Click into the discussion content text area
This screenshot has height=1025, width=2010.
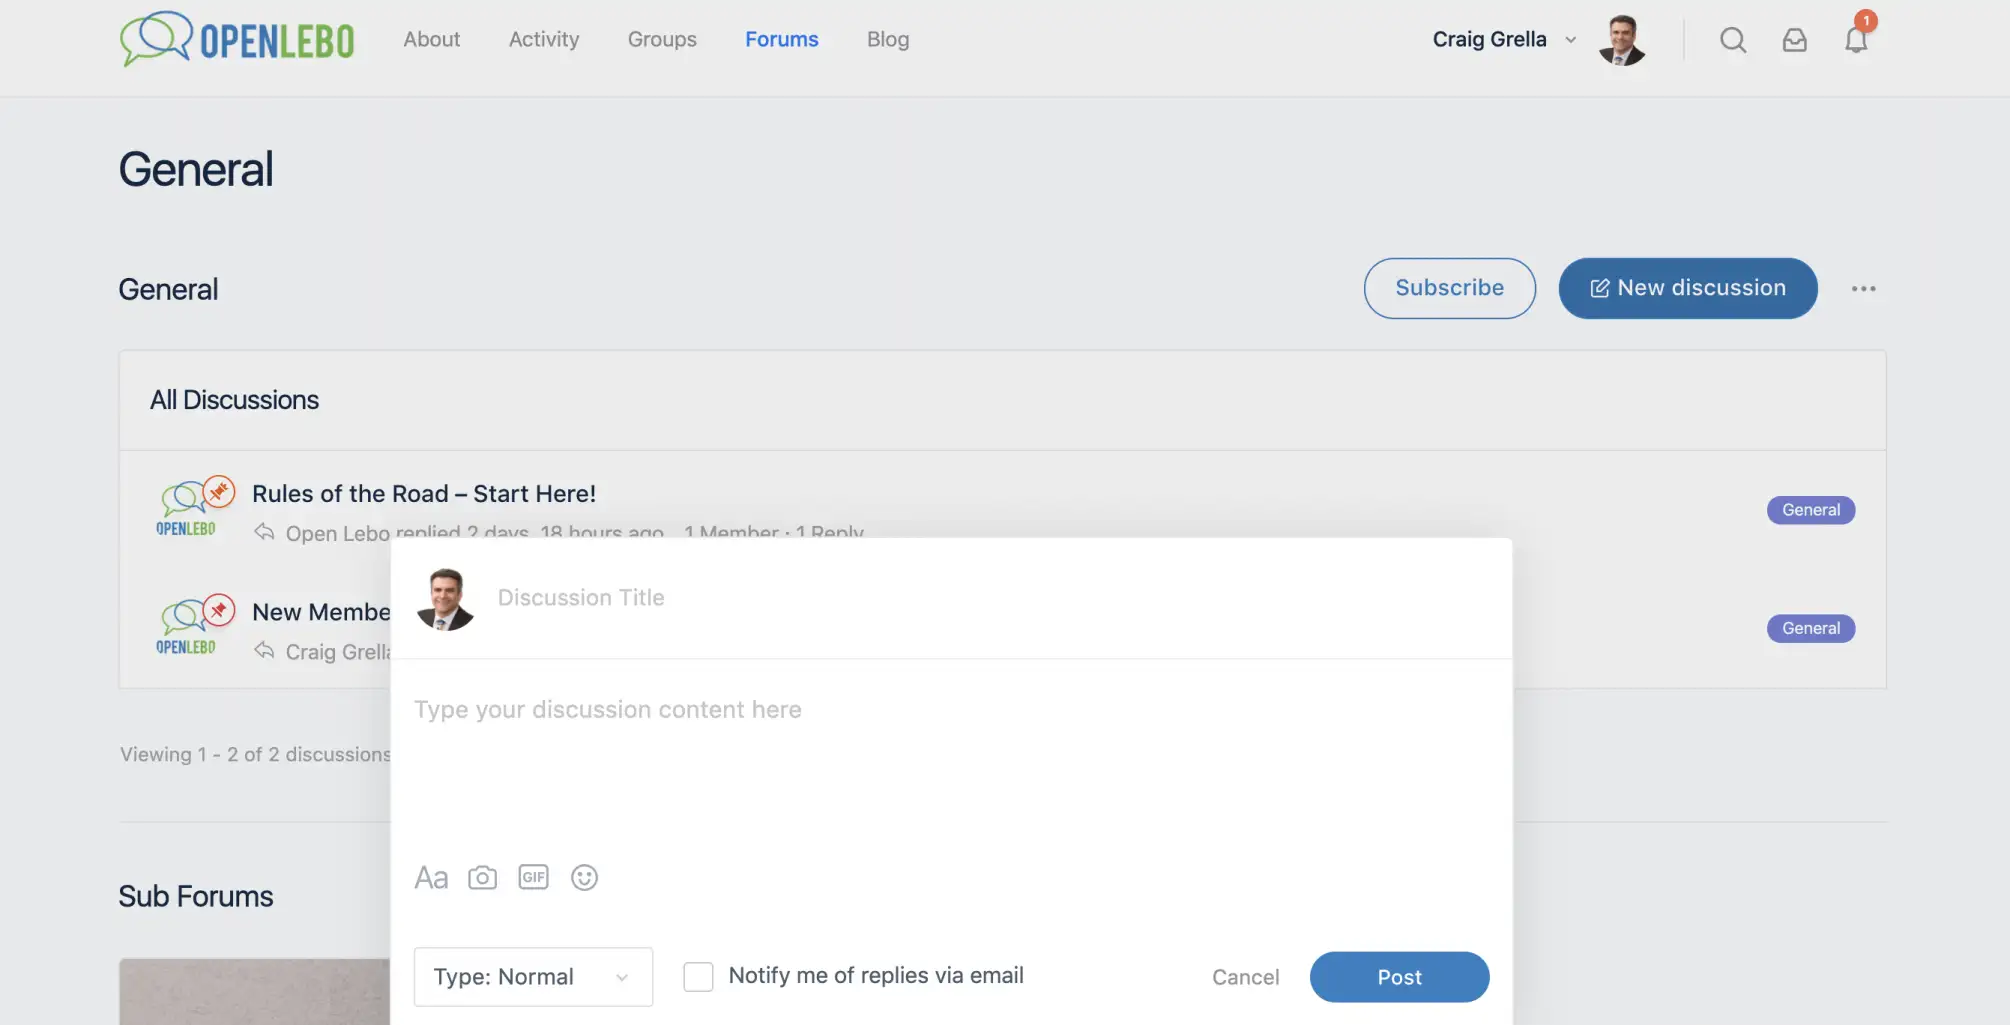(x=950, y=760)
